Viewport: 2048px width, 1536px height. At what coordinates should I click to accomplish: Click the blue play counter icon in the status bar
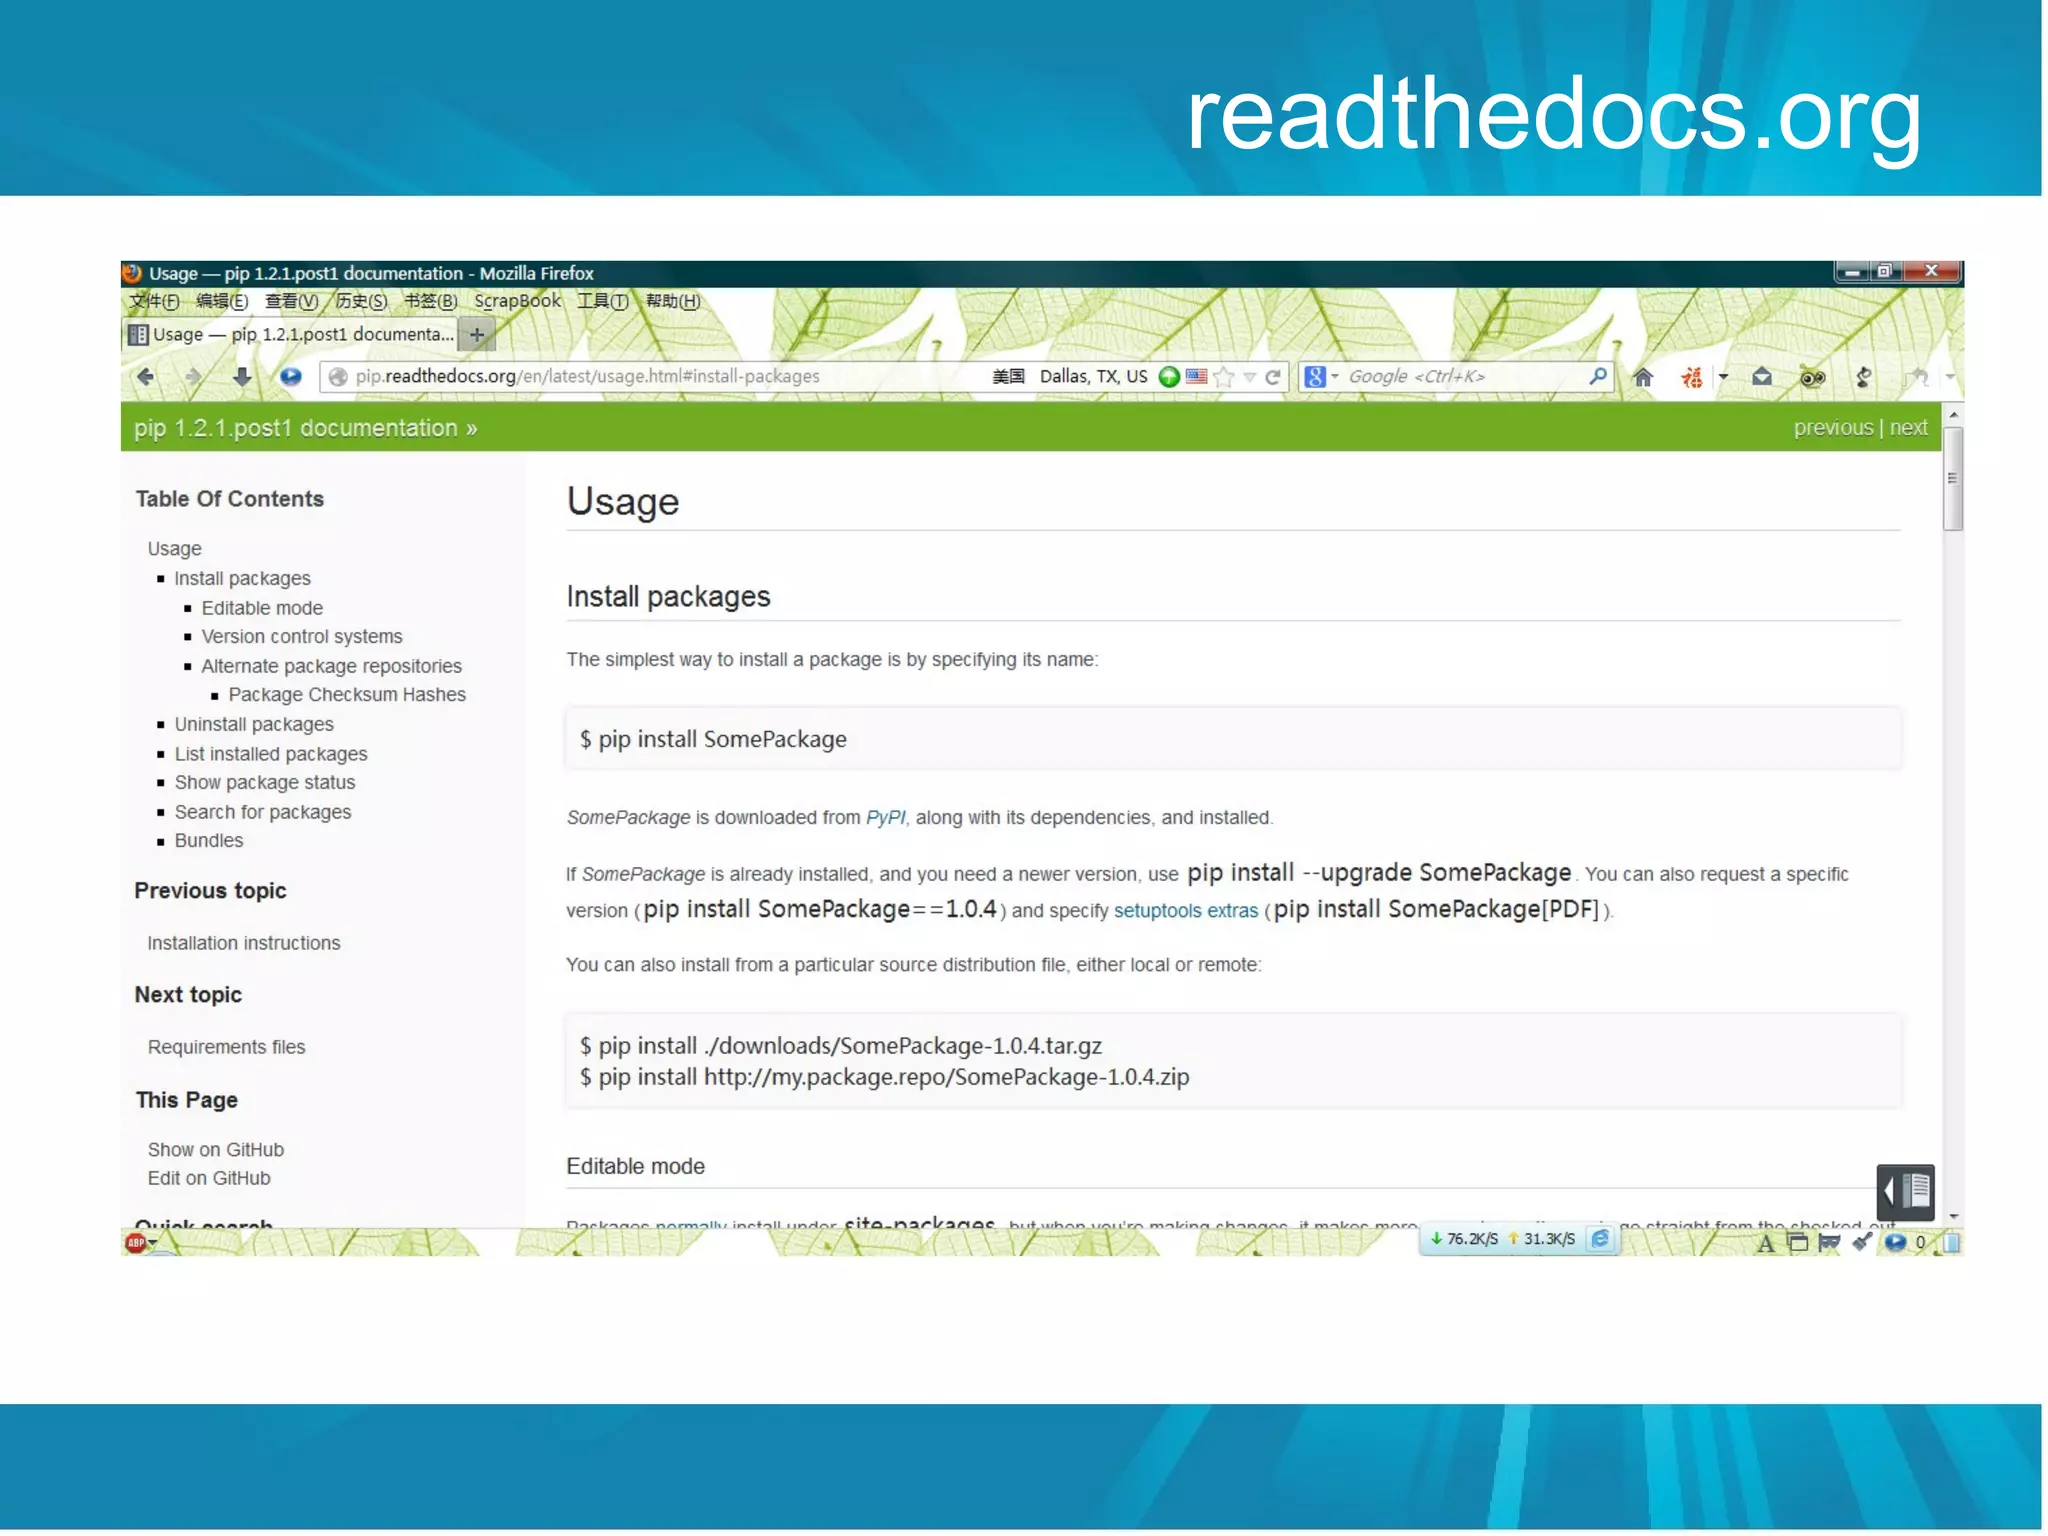click(1894, 1242)
